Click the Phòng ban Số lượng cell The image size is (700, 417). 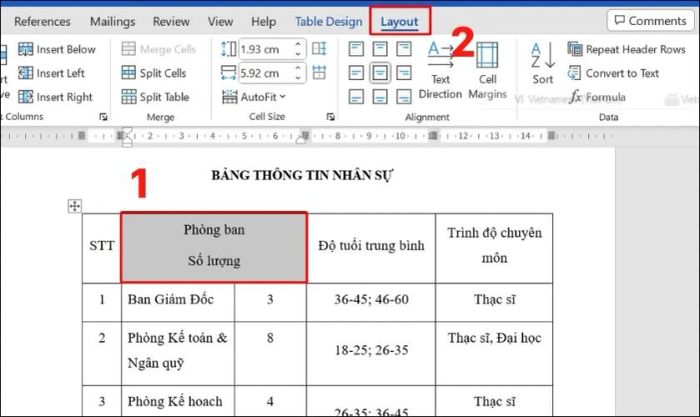click(x=214, y=248)
